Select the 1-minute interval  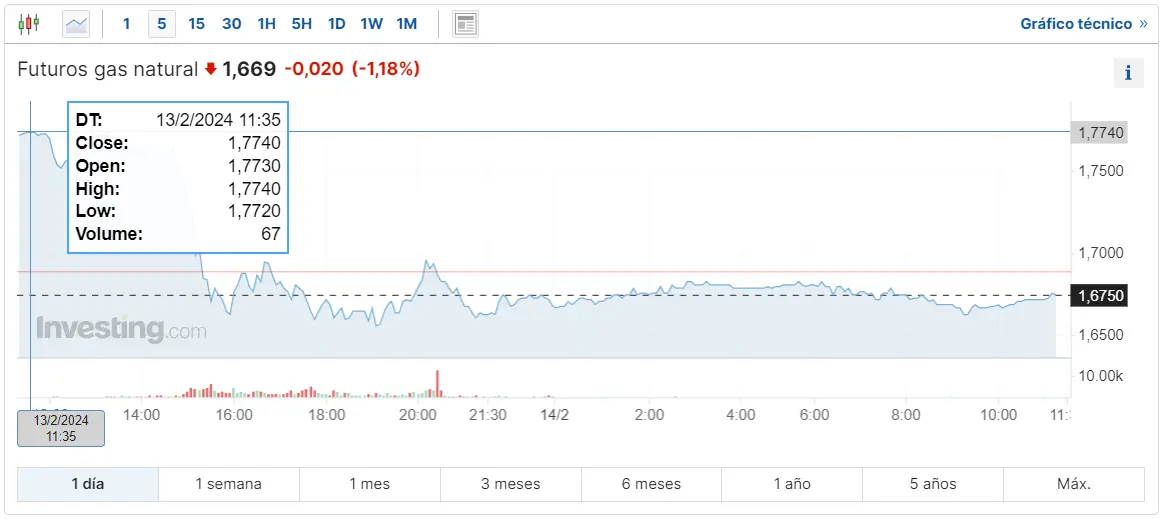click(126, 23)
